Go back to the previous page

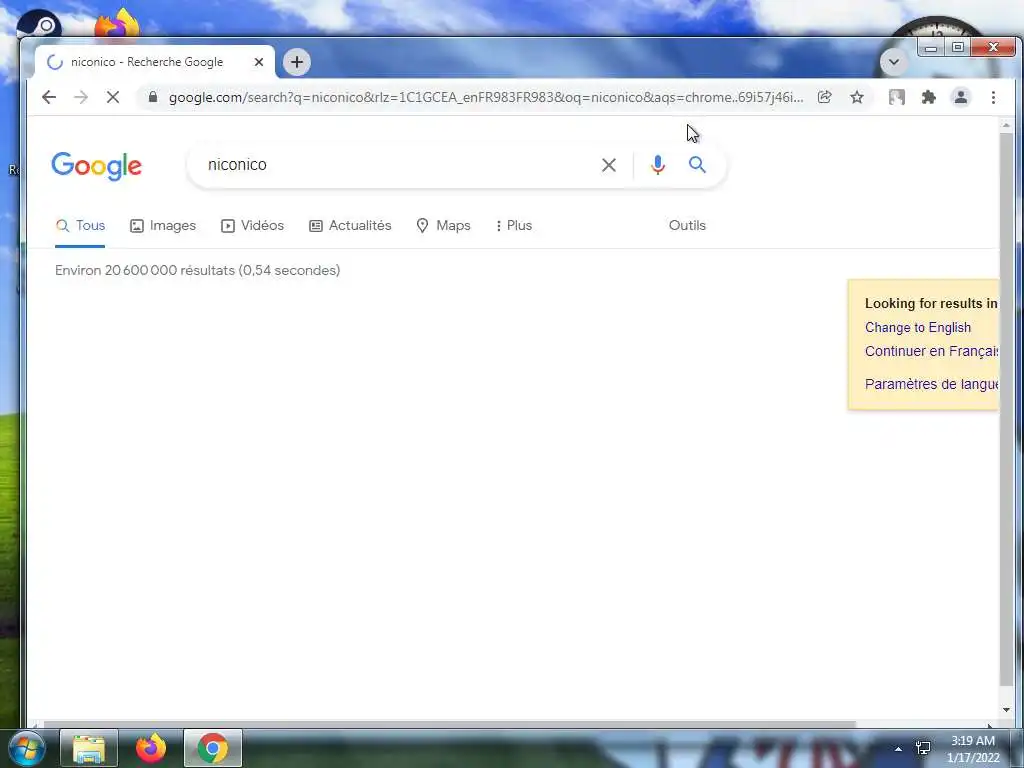point(49,97)
